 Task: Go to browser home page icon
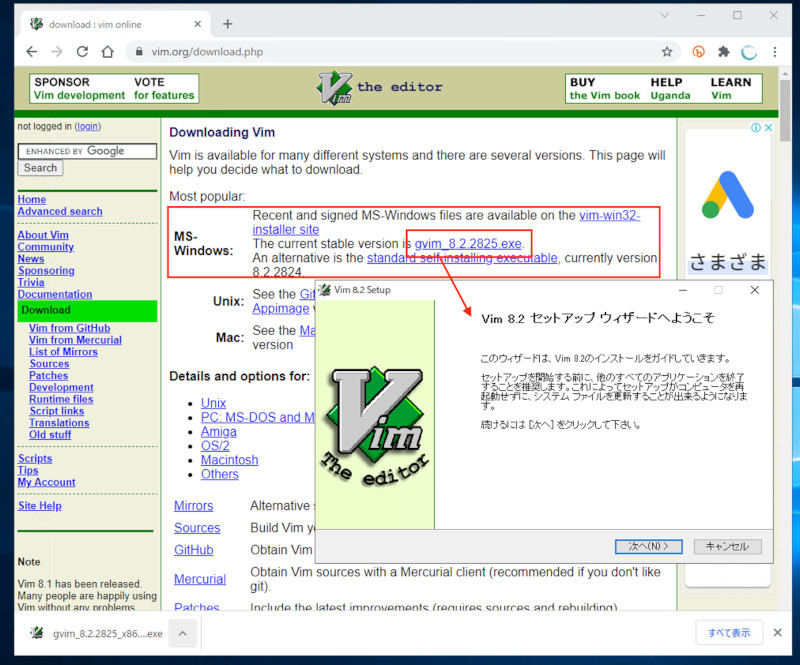pos(108,51)
